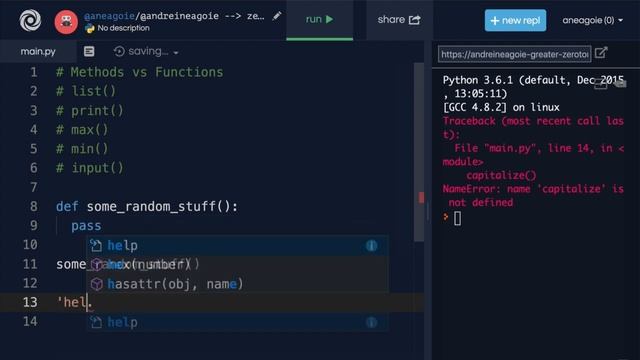
Task: Click the '# max()' comment line
Action: pos(82,130)
